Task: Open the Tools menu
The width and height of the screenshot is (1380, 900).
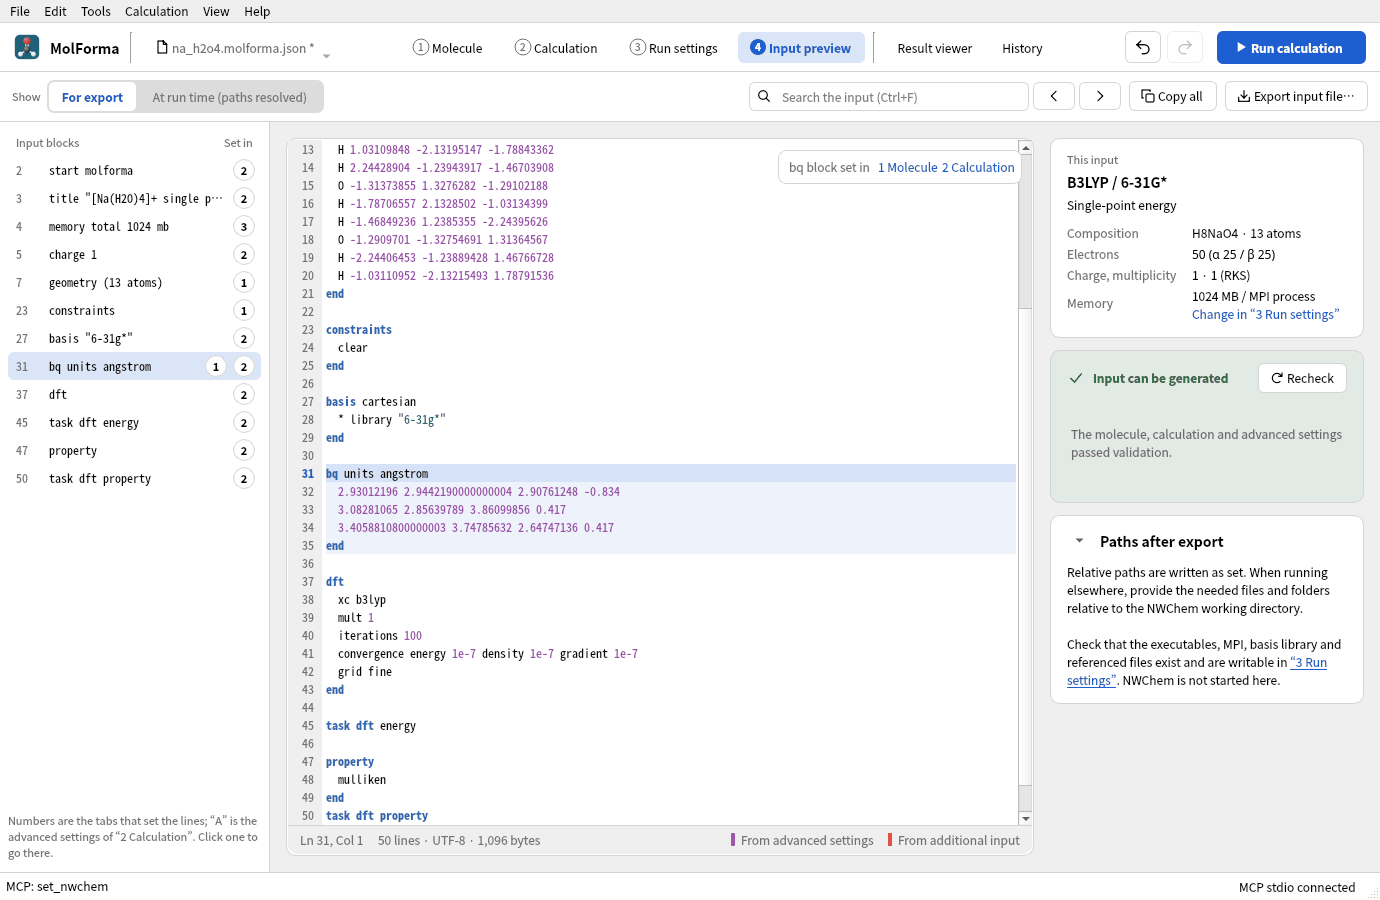Action: click(96, 11)
